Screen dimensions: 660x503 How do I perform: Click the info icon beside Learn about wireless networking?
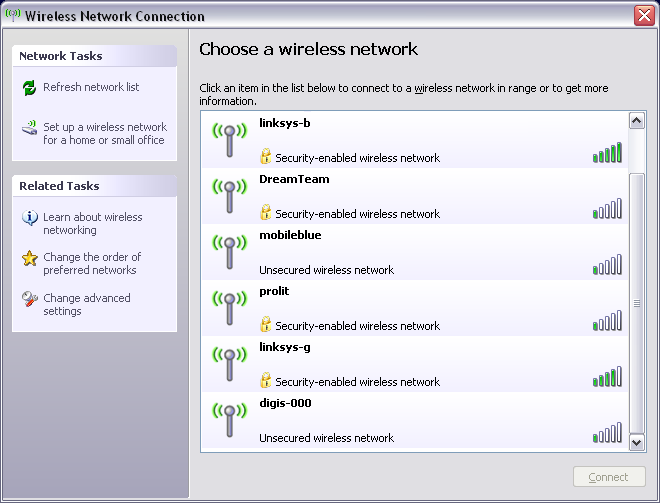pos(30,218)
